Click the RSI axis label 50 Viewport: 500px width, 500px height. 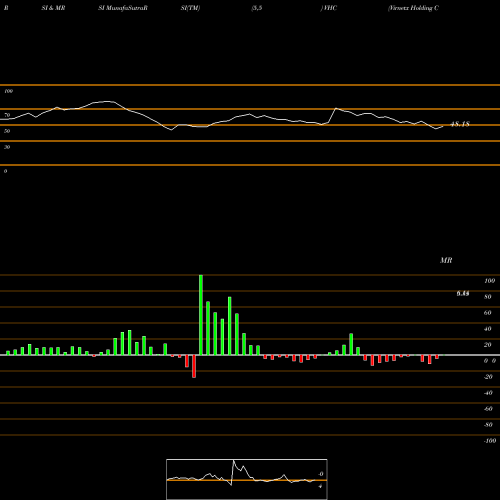click(x=7, y=131)
